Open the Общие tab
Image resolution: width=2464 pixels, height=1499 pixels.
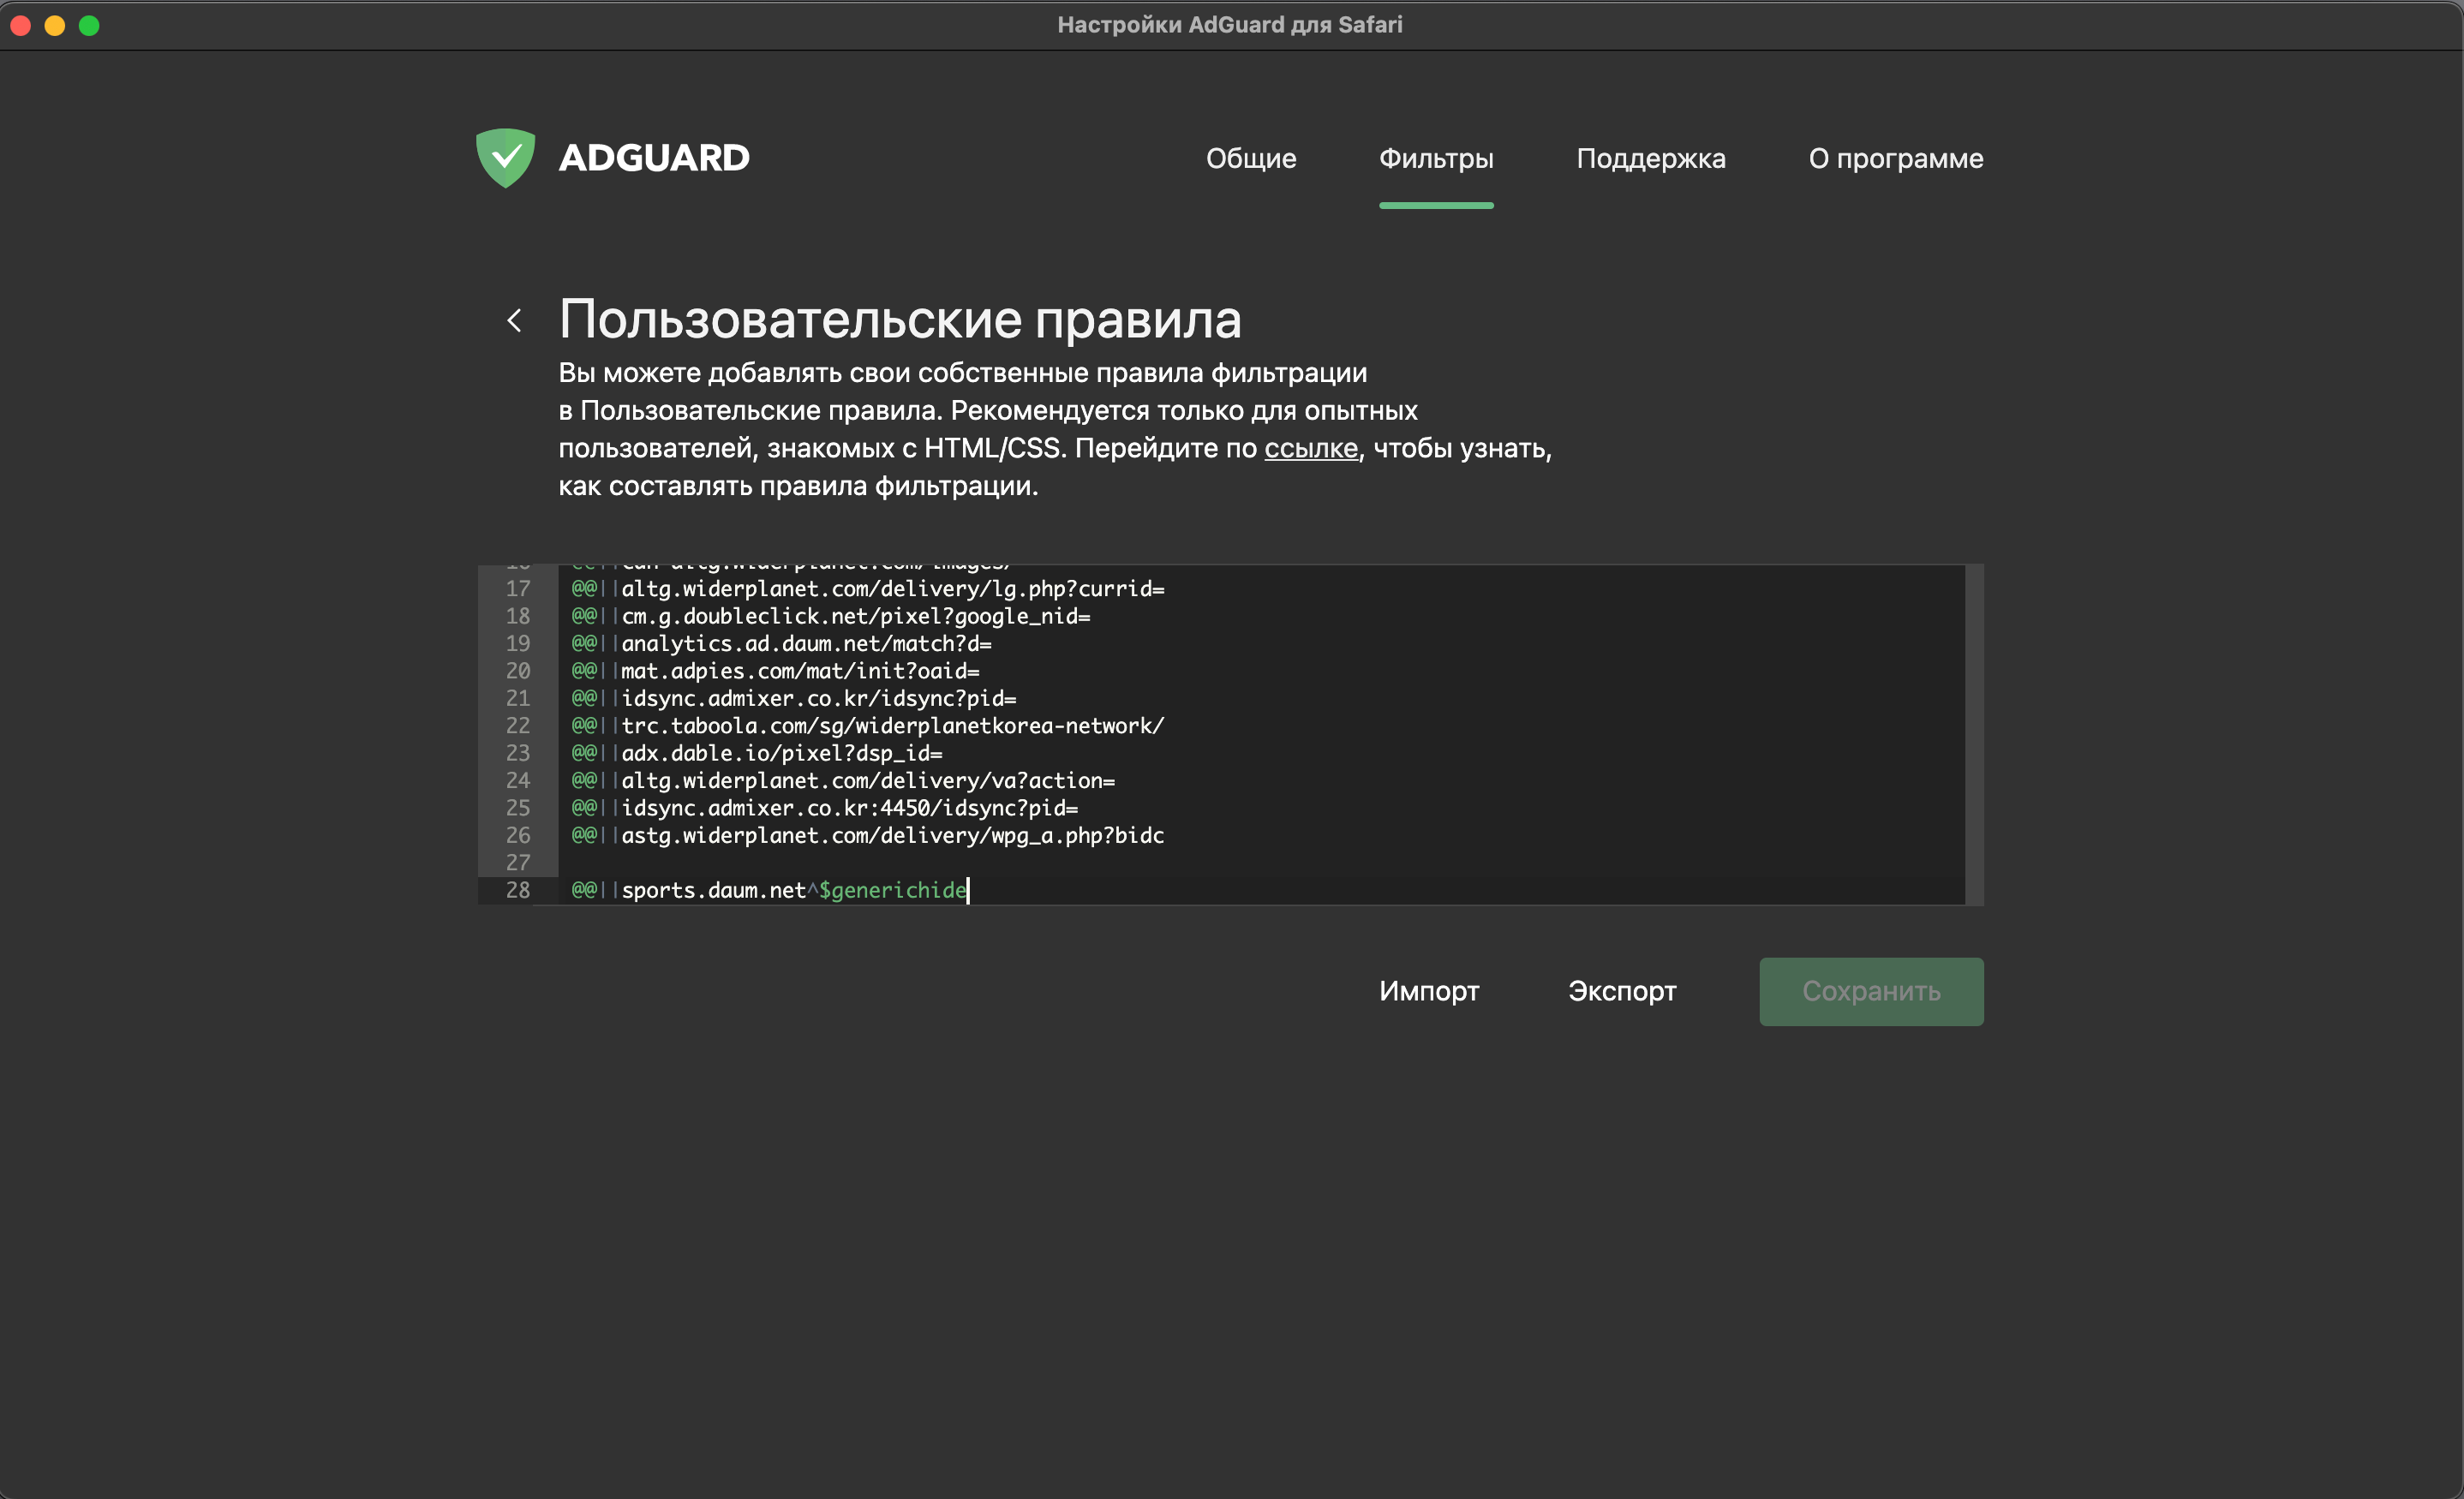(x=1250, y=159)
